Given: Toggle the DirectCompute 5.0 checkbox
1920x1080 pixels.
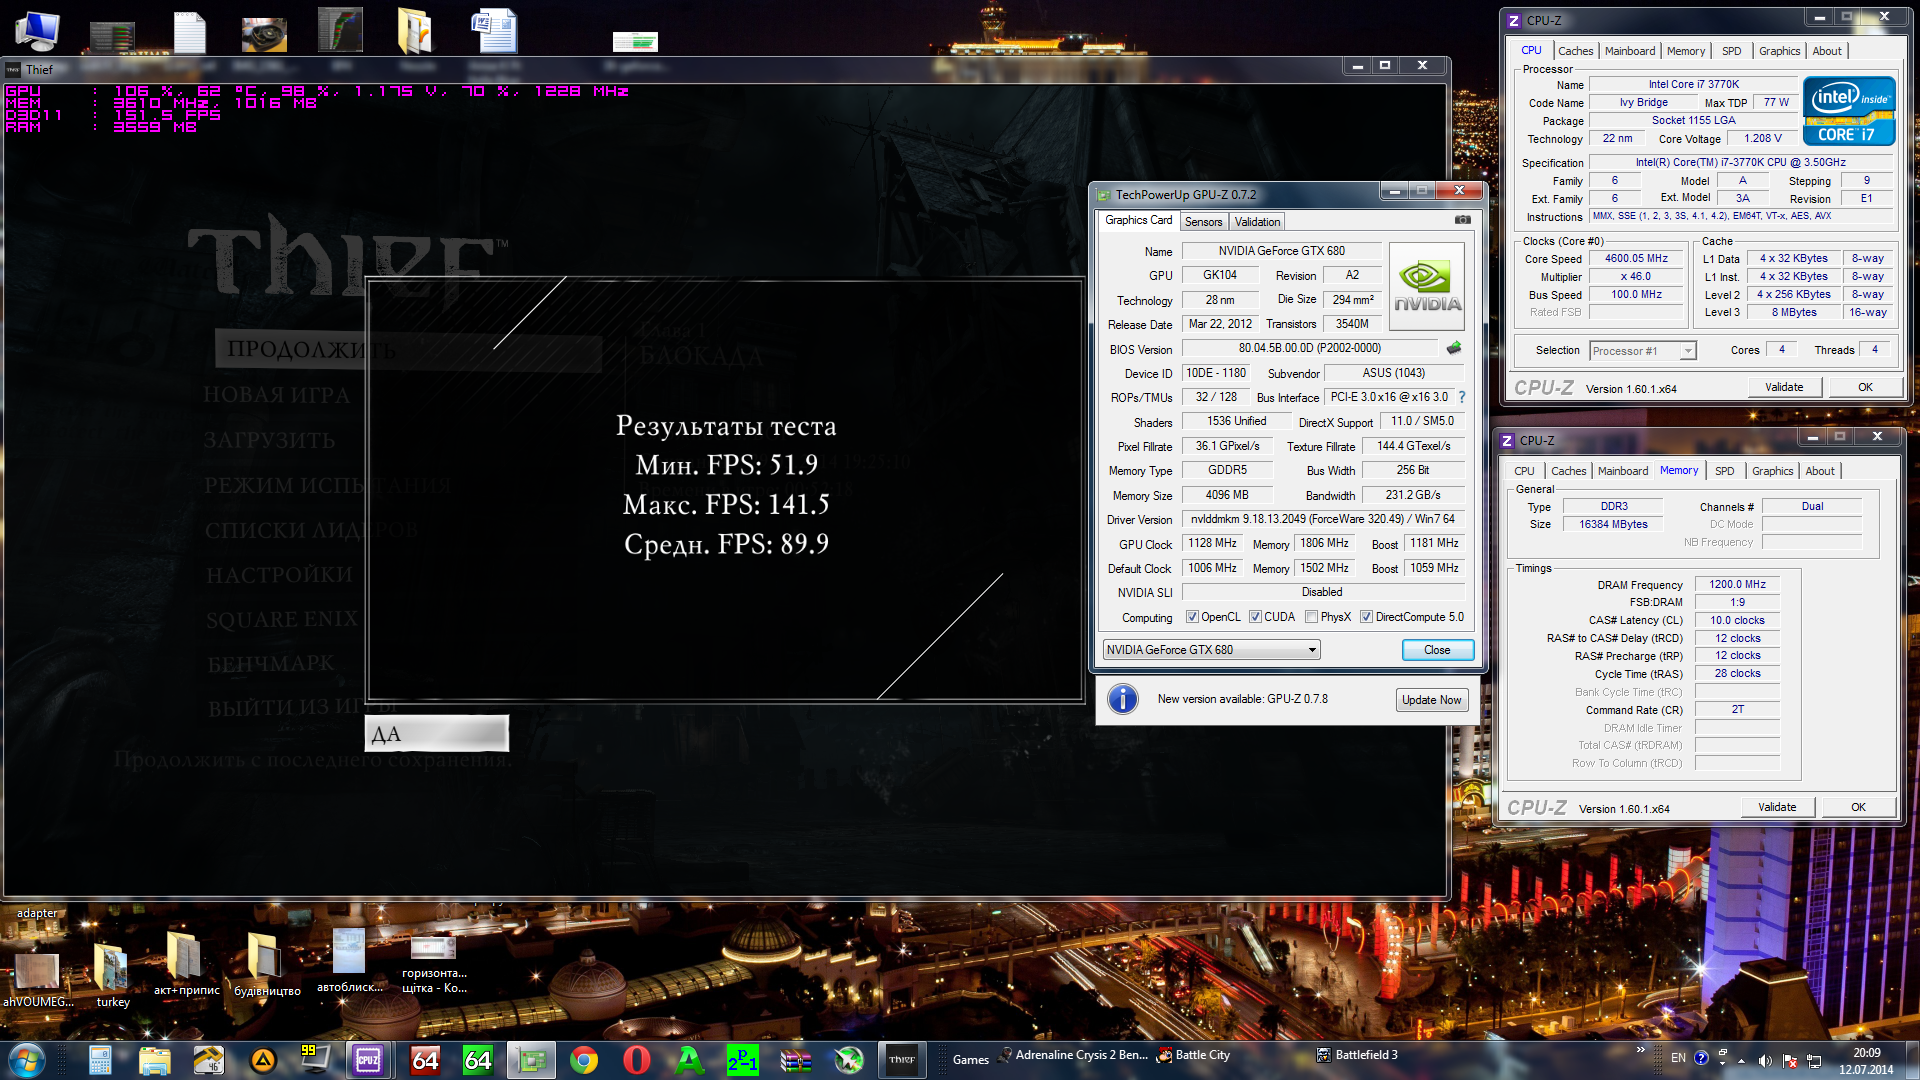Looking at the screenshot, I should tap(1366, 617).
